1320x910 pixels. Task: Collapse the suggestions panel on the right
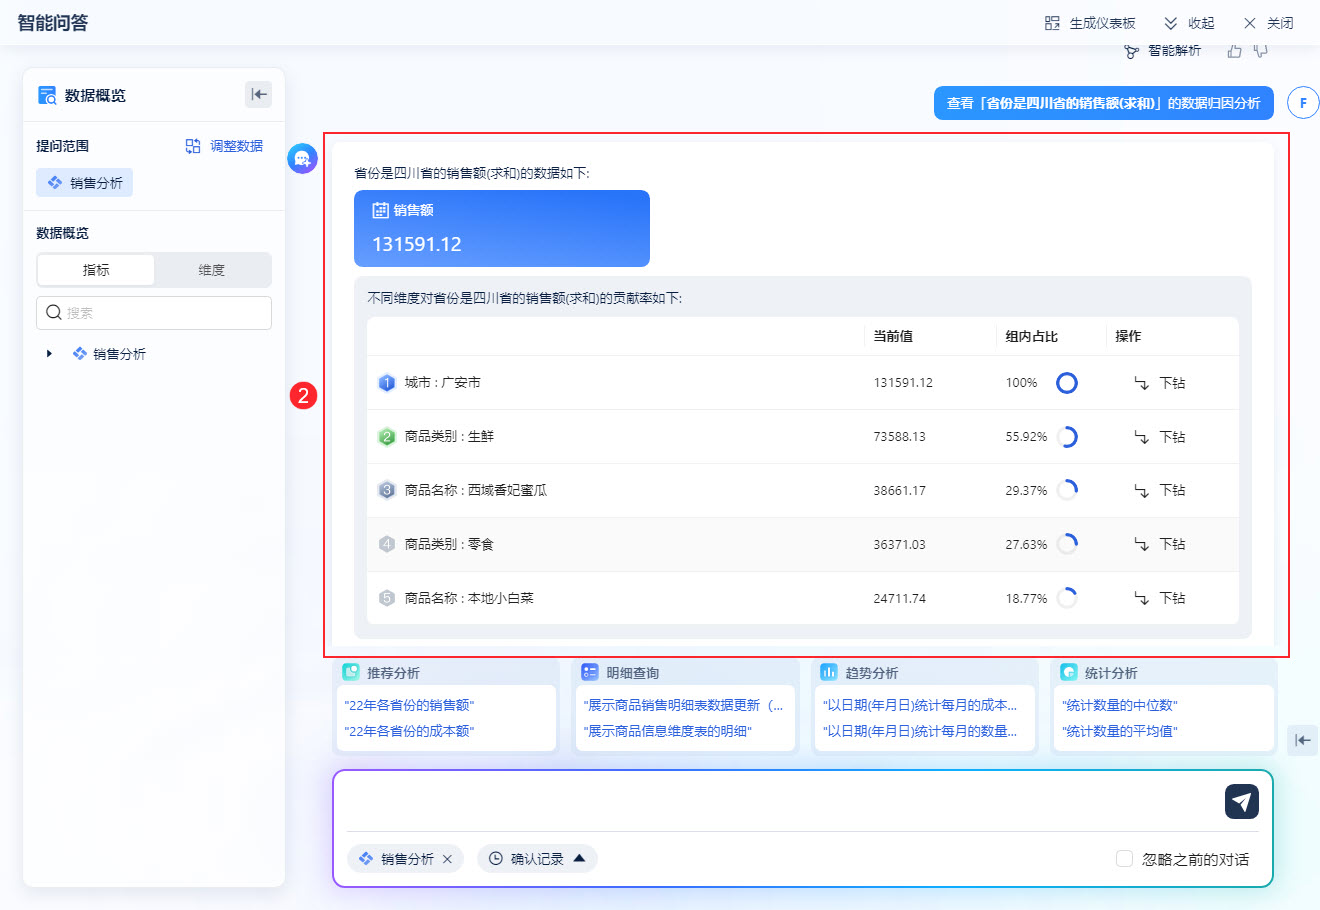1302,740
